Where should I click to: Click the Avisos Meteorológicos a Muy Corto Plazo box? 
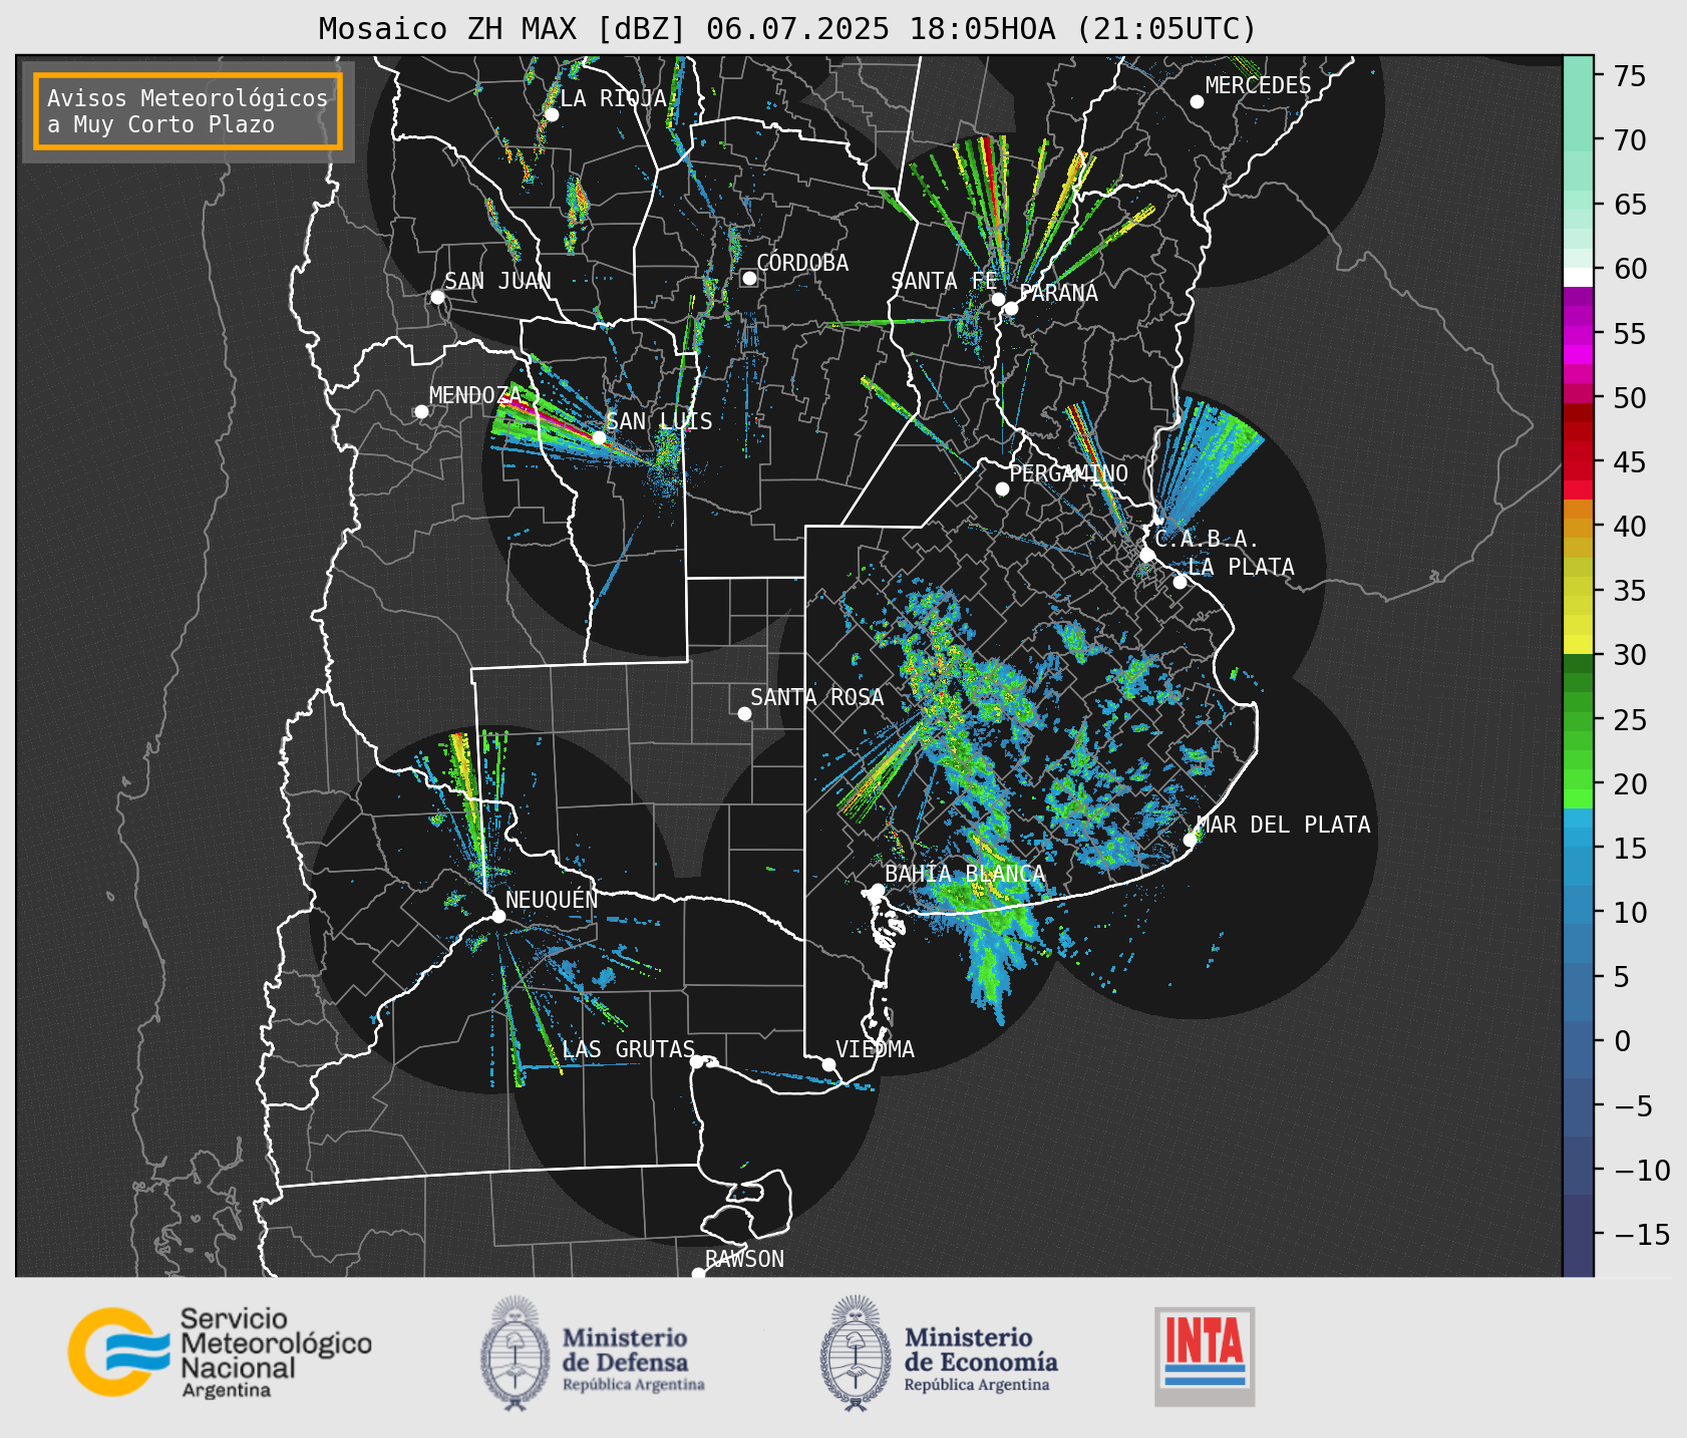point(188,111)
